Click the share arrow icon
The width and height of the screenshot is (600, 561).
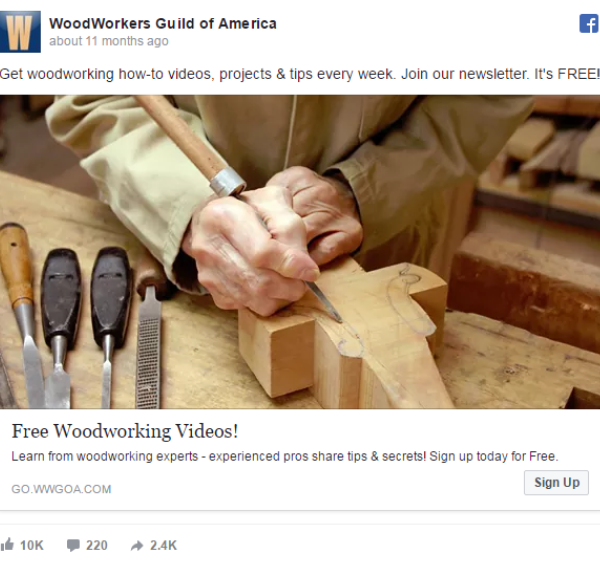137,545
